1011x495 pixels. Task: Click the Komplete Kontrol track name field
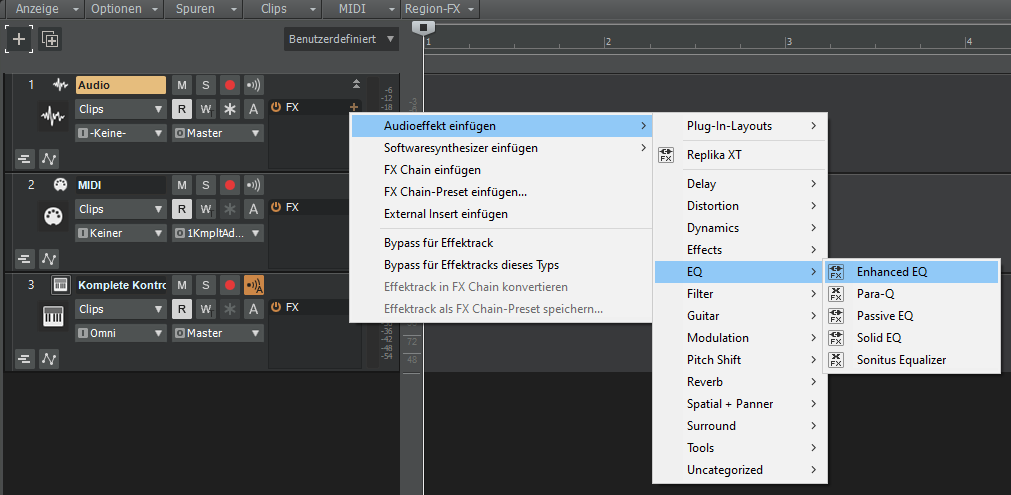coord(121,285)
